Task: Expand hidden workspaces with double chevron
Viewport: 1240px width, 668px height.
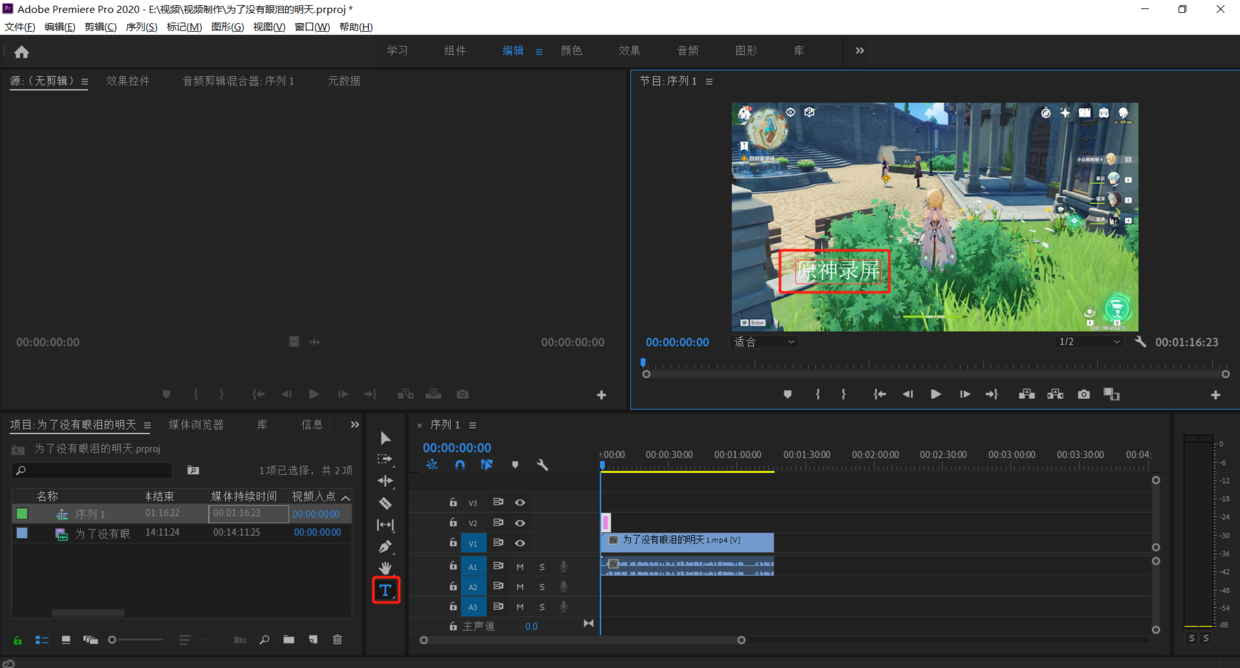Action: coord(860,51)
